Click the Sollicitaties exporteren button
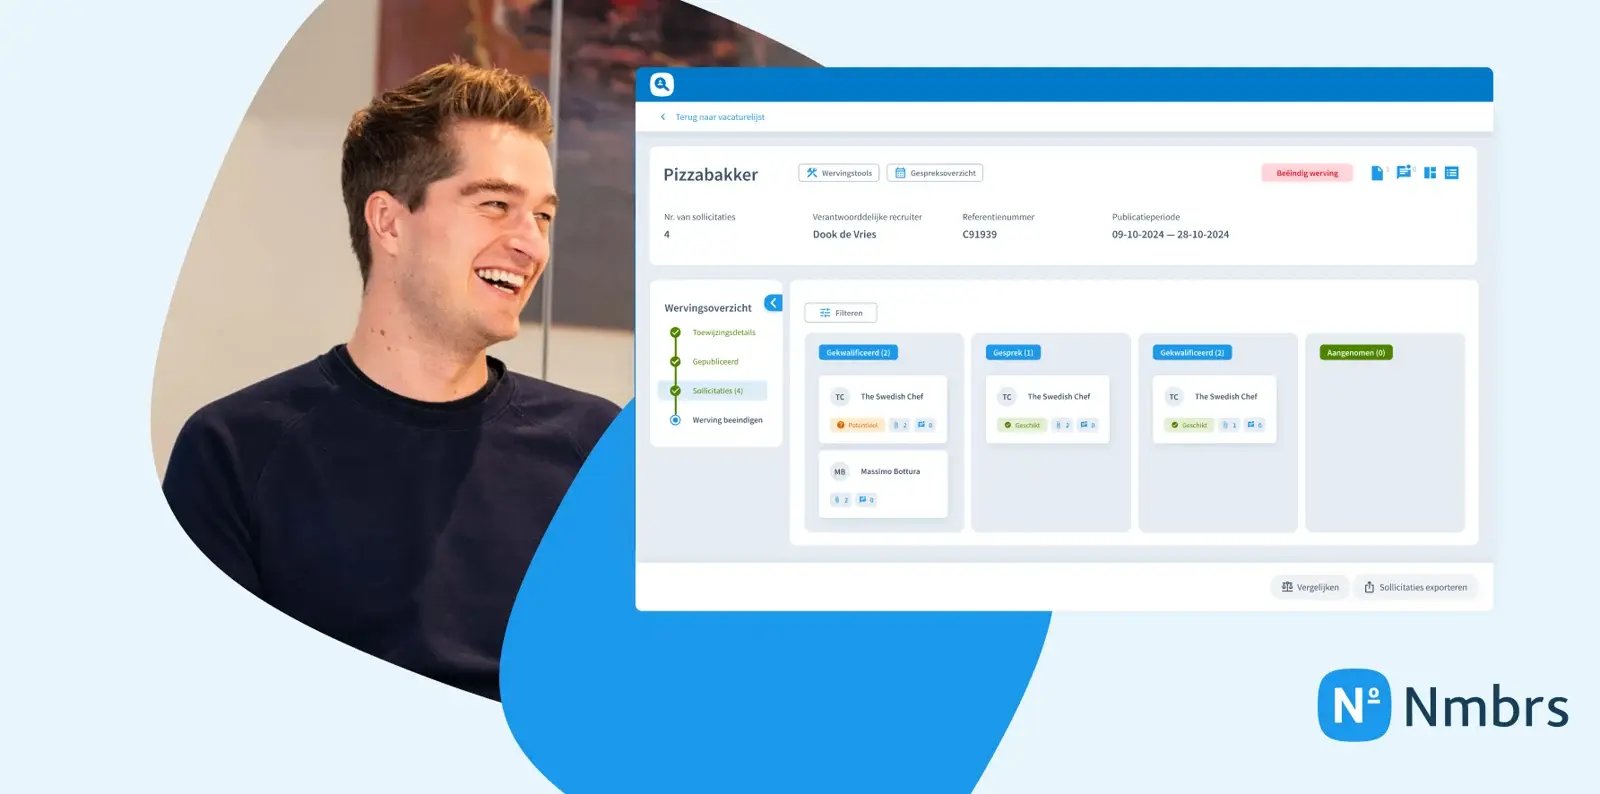1600x794 pixels. (1415, 587)
